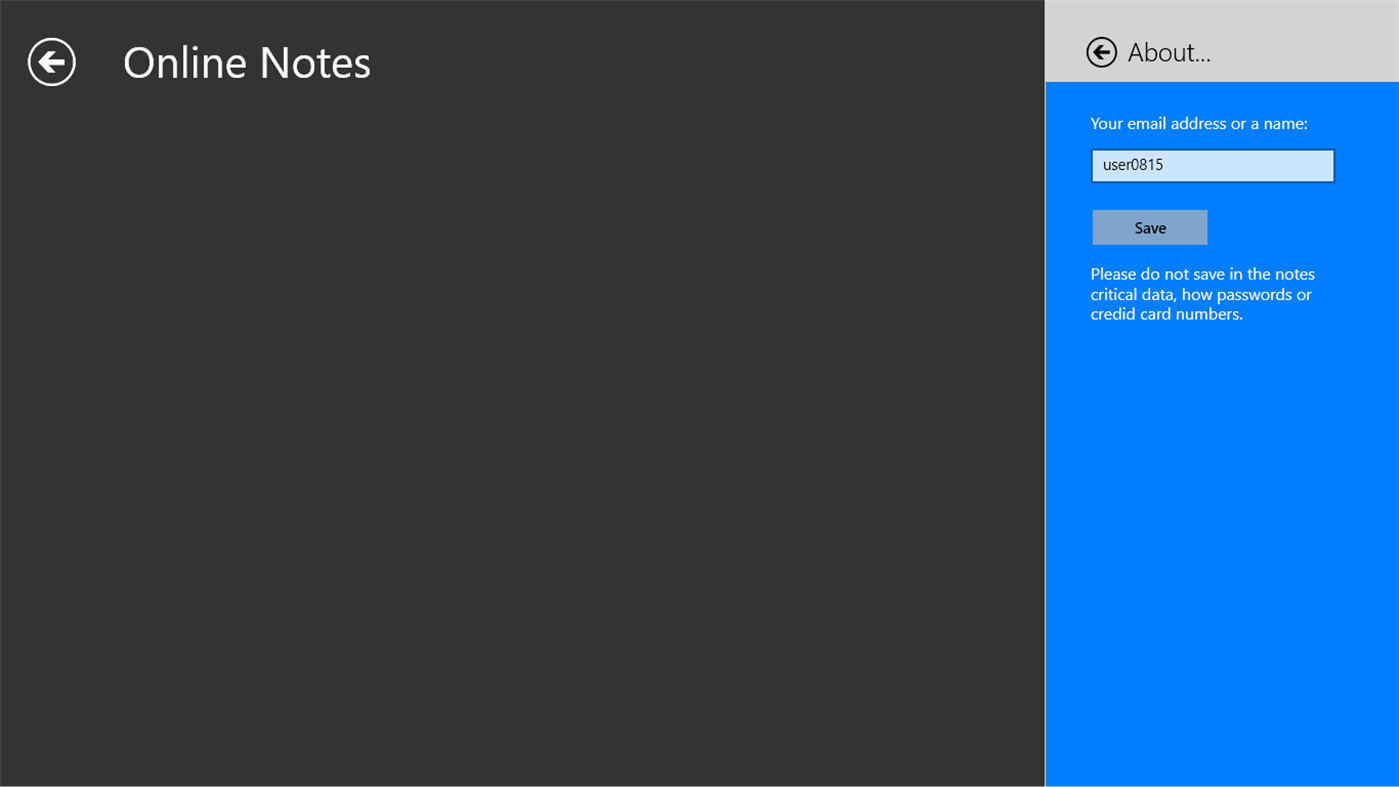Click the warning text about passwords
This screenshot has width=1399, height=787.
(1202, 293)
